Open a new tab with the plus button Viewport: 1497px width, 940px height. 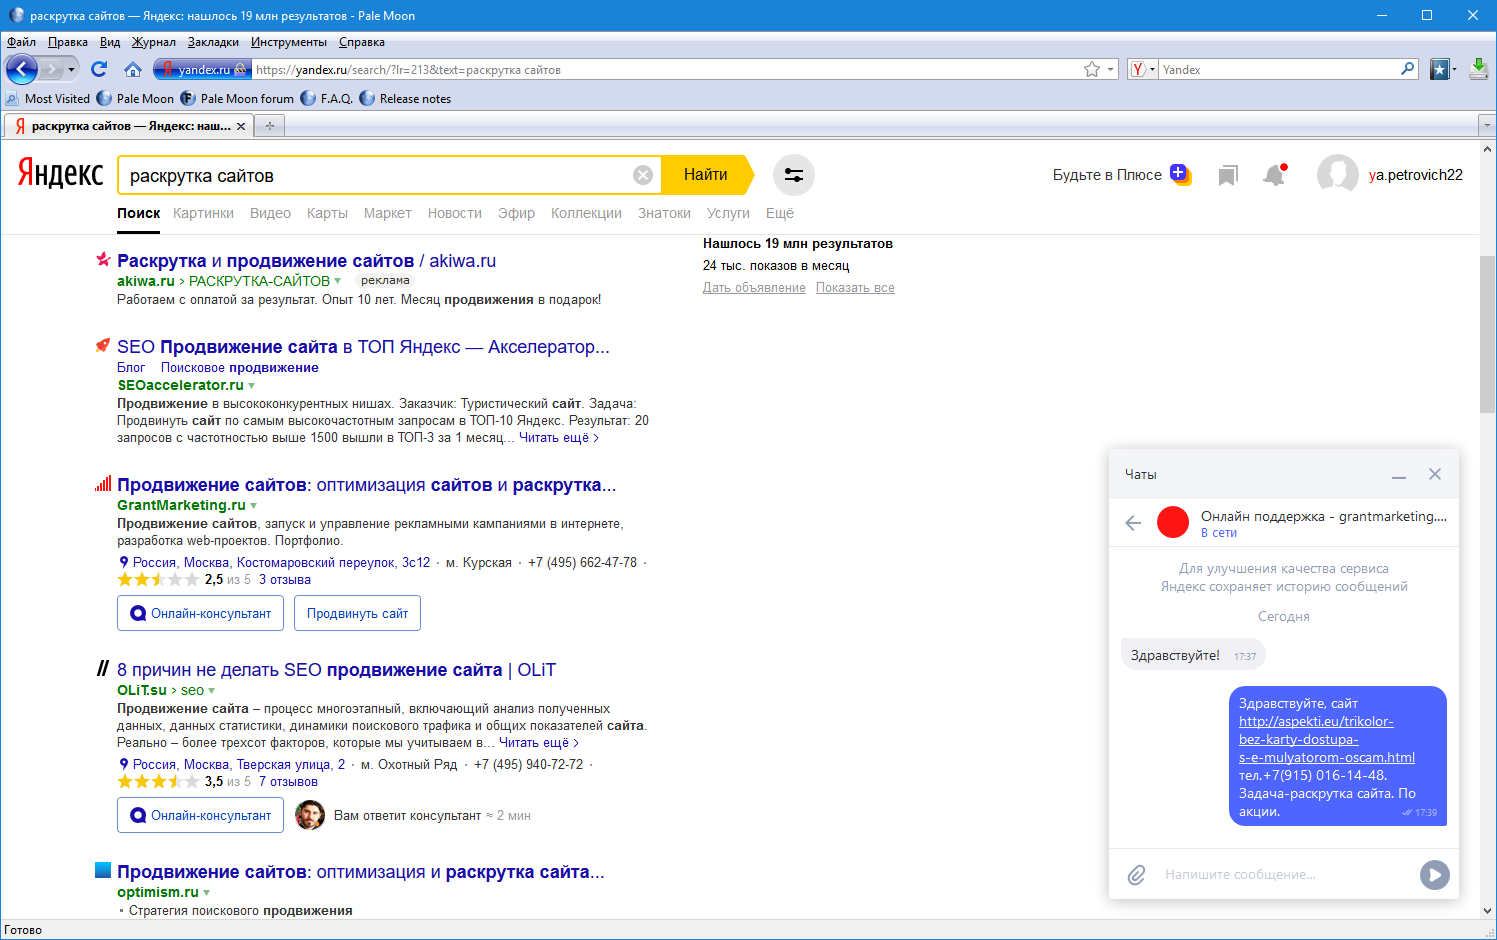point(269,126)
